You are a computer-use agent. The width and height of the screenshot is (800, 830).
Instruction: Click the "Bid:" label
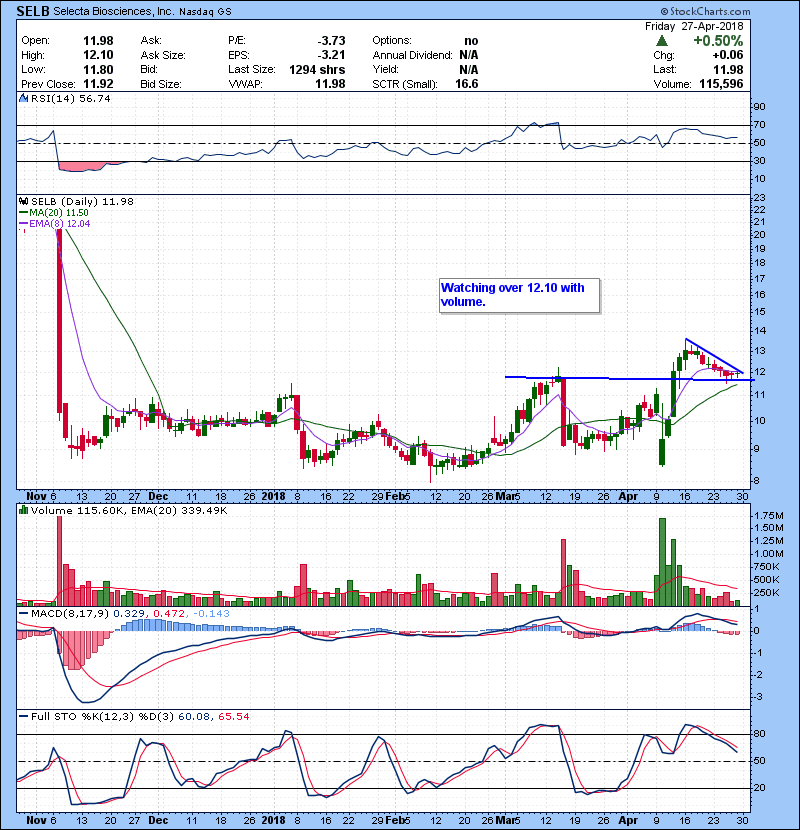(x=149, y=69)
